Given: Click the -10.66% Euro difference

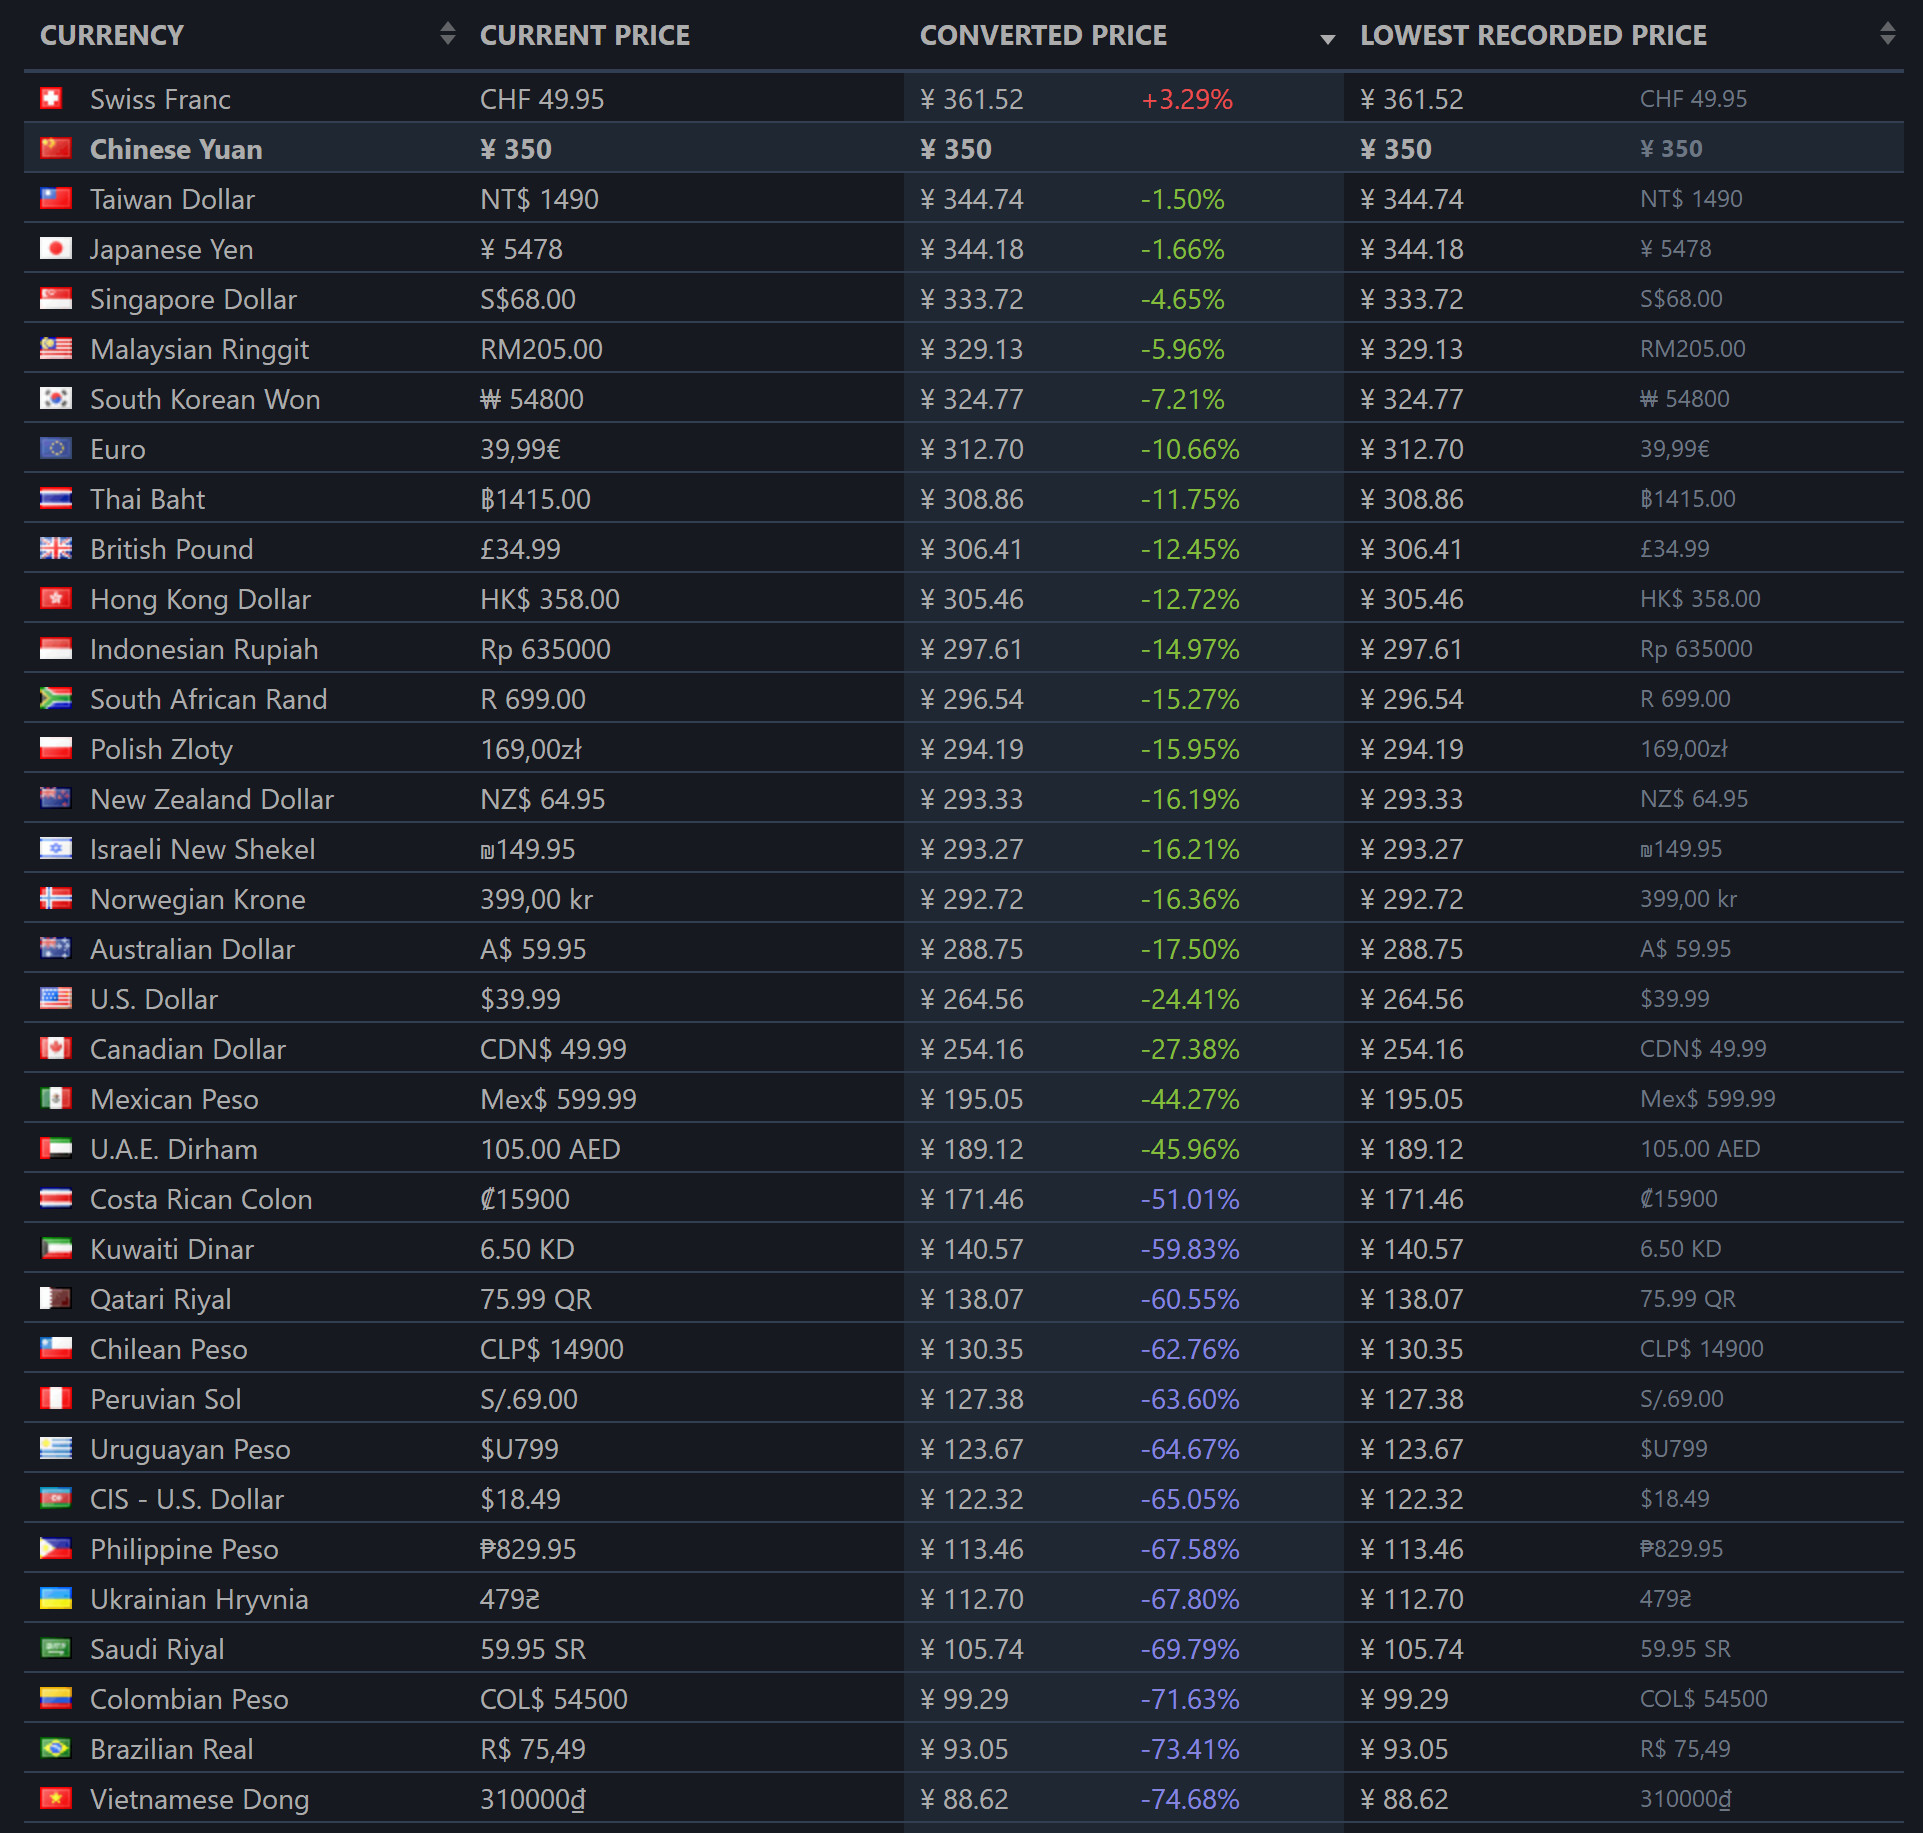Looking at the screenshot, I should [1190, 449].
